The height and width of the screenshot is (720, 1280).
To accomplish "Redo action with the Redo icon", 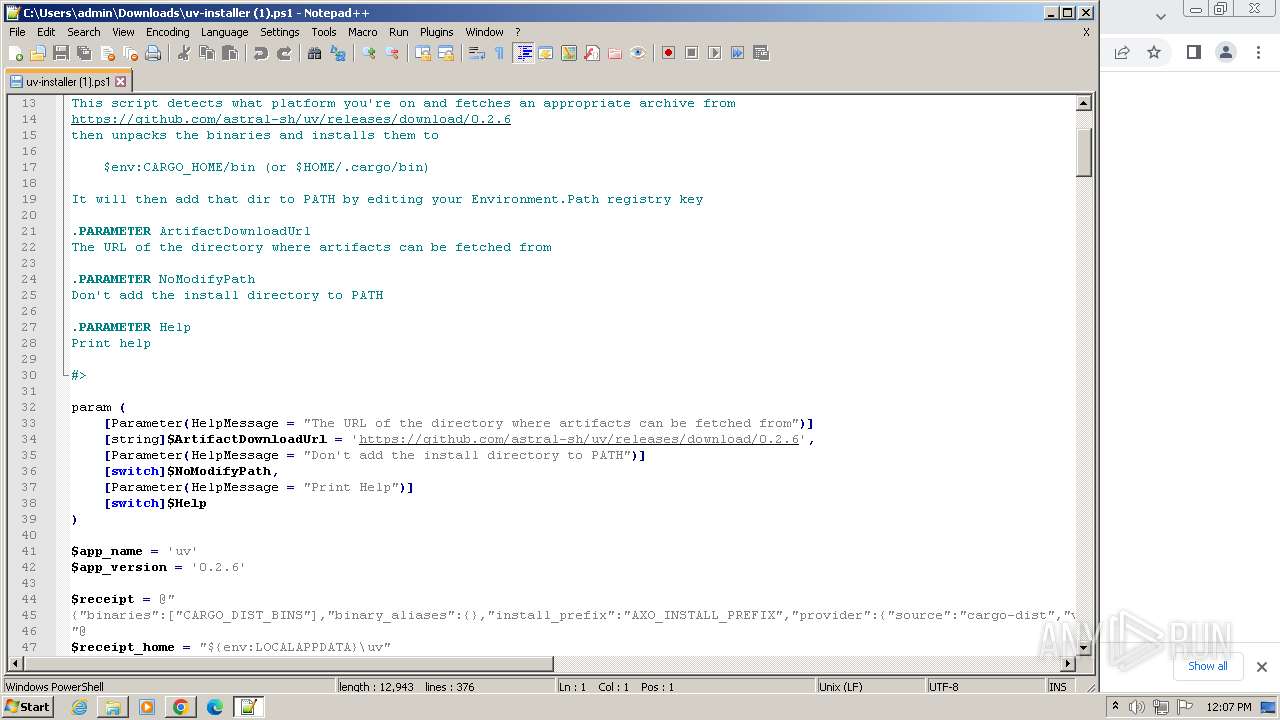I will [284, 53].
